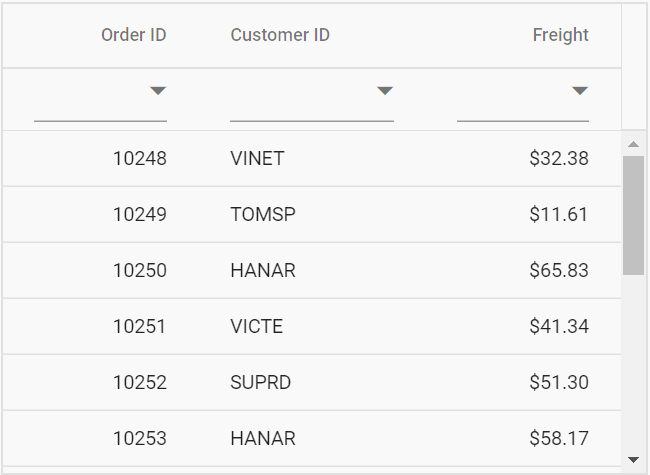The image size is (650, 475).
Task: Click the vertical scrollbar thumb
Action: tap(633, 214)
